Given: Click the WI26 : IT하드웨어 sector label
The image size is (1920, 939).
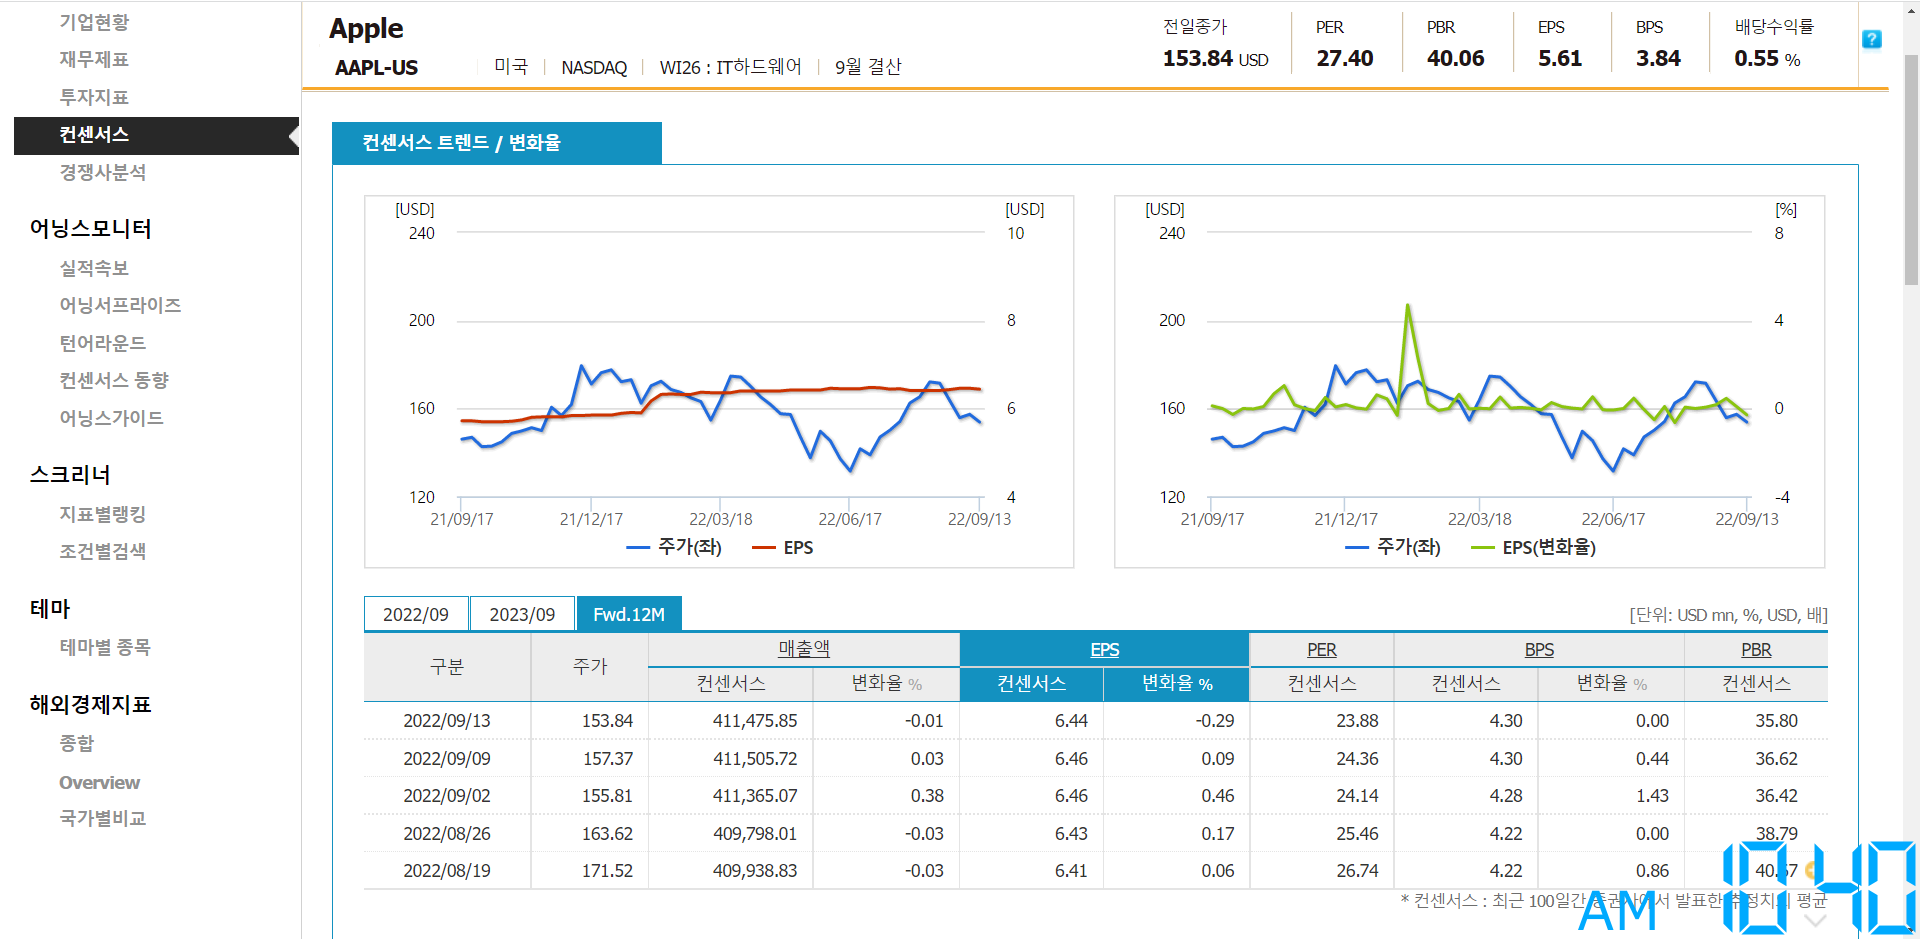Looking at the screenshot, I should (x=731, y=67).
